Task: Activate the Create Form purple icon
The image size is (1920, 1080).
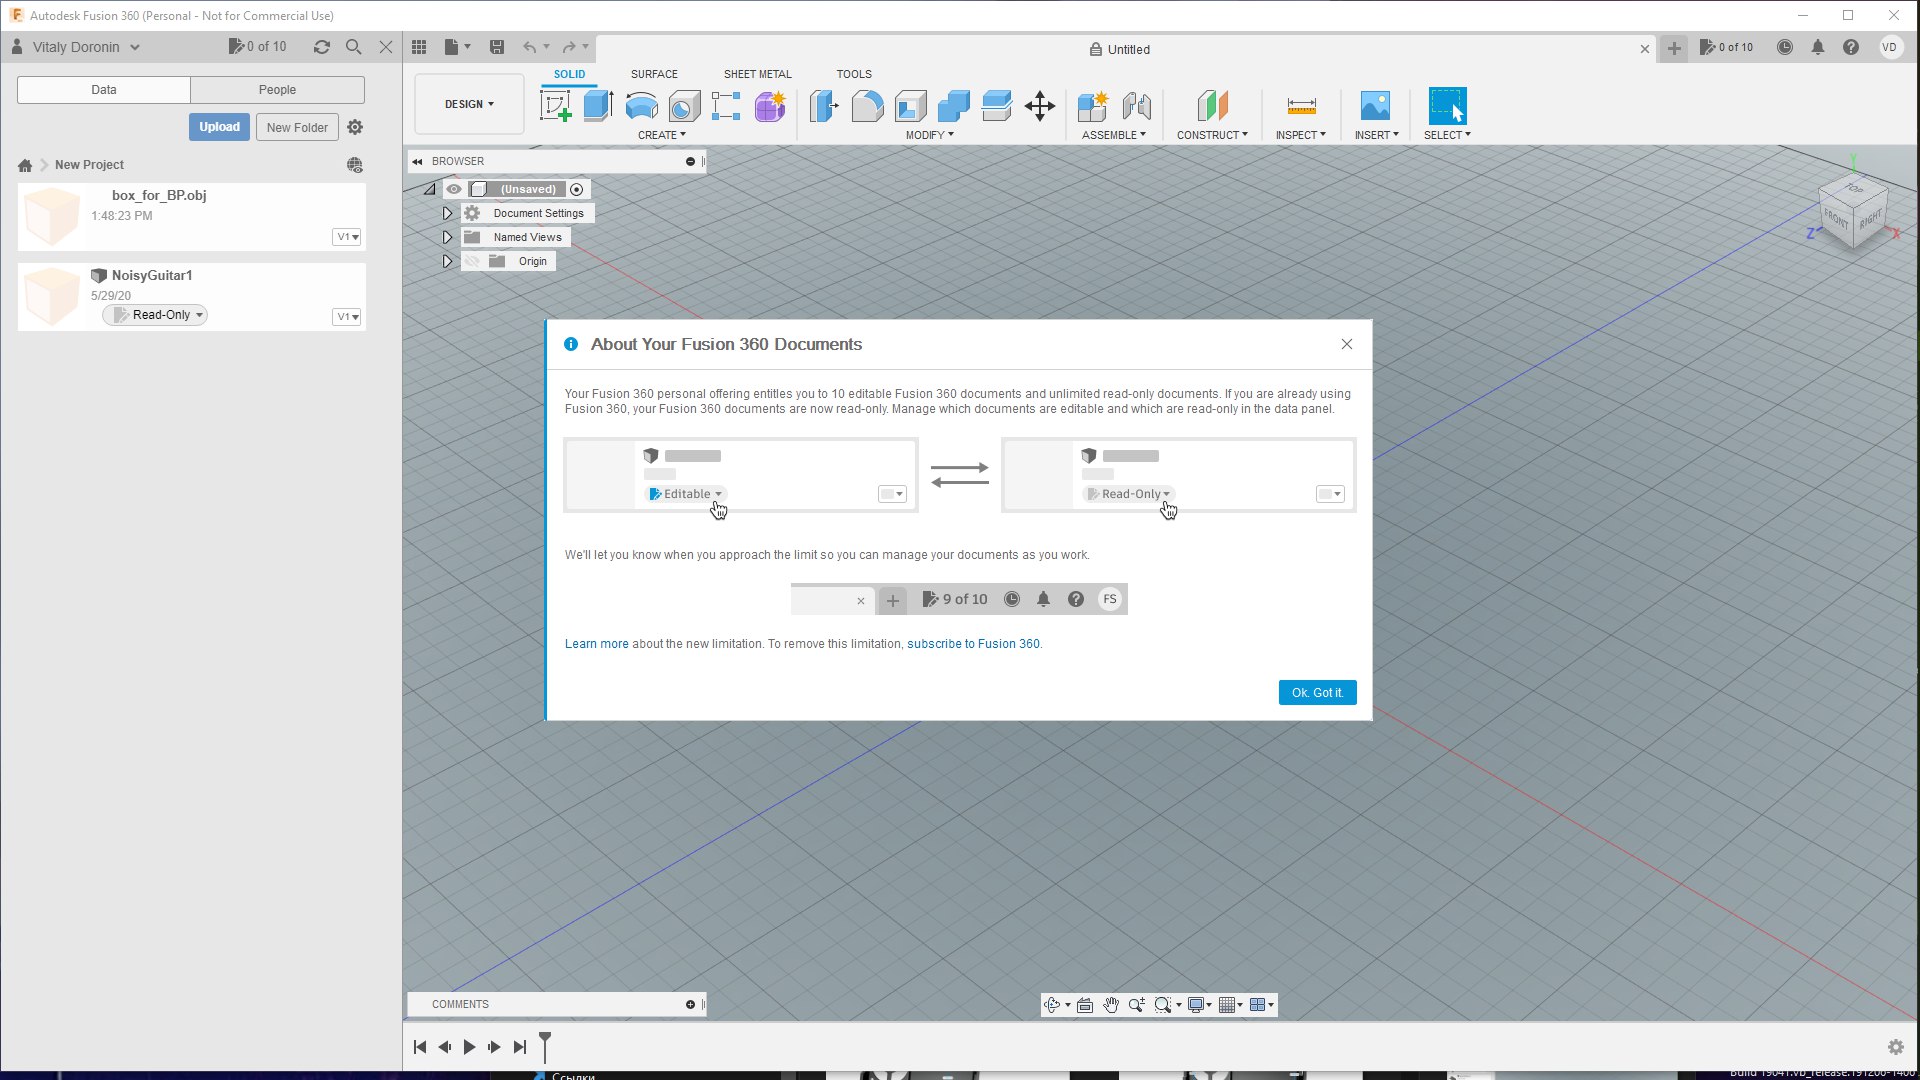Action: pyautogui.click(x=770, y=106)
